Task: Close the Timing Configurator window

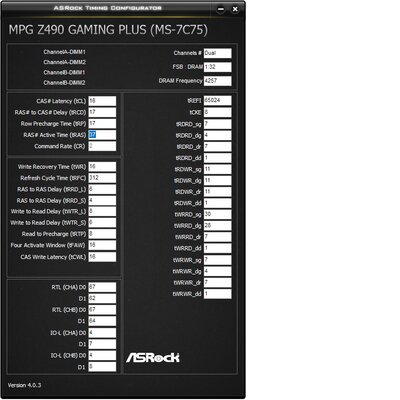Action: [235, 9]
